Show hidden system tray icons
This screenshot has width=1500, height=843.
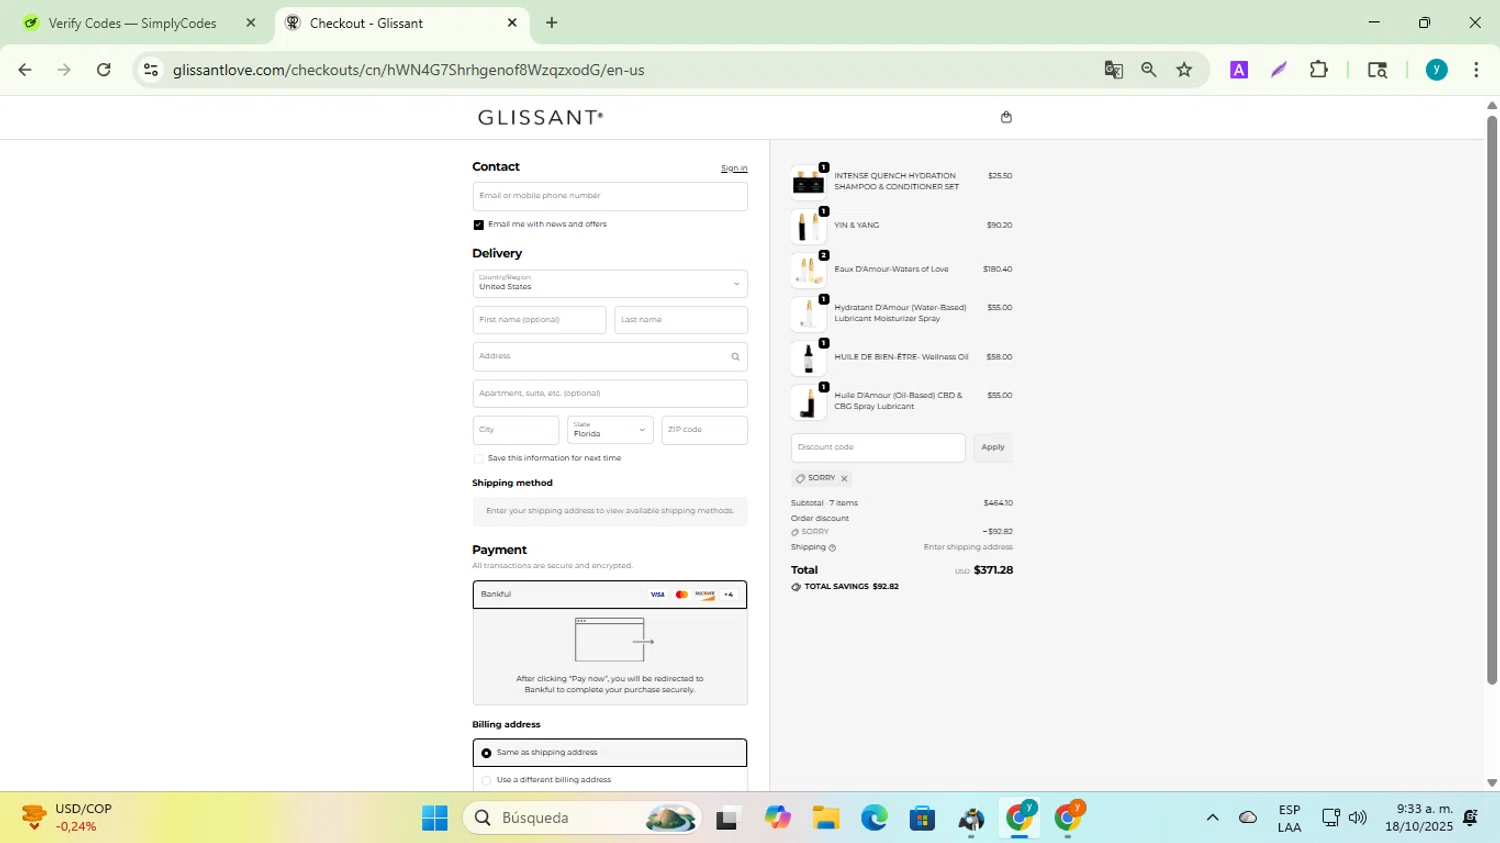pyautogui.click(x=1212, y=818)
